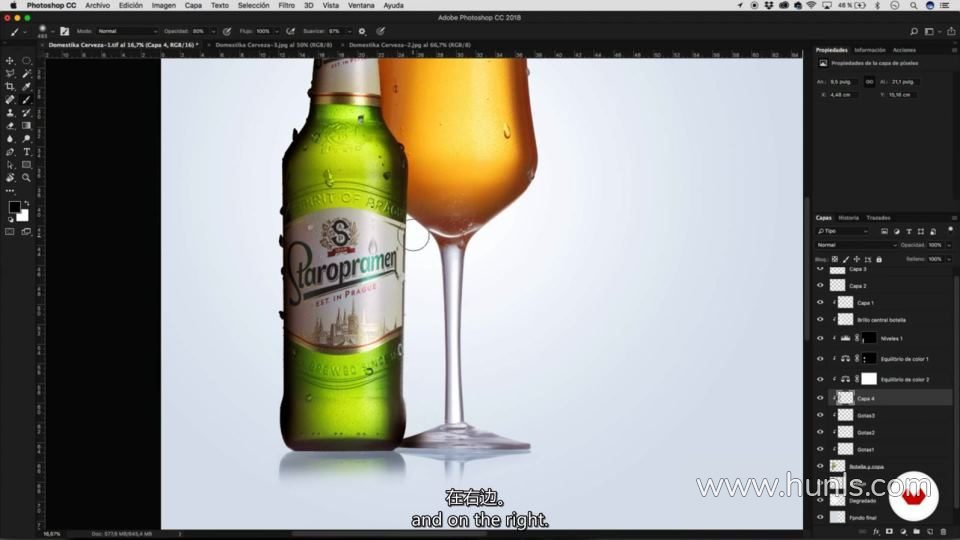Viewport: 960px width, 540px height.
Task: Select the Gradient tool
Action: click(x=26, y=126)
